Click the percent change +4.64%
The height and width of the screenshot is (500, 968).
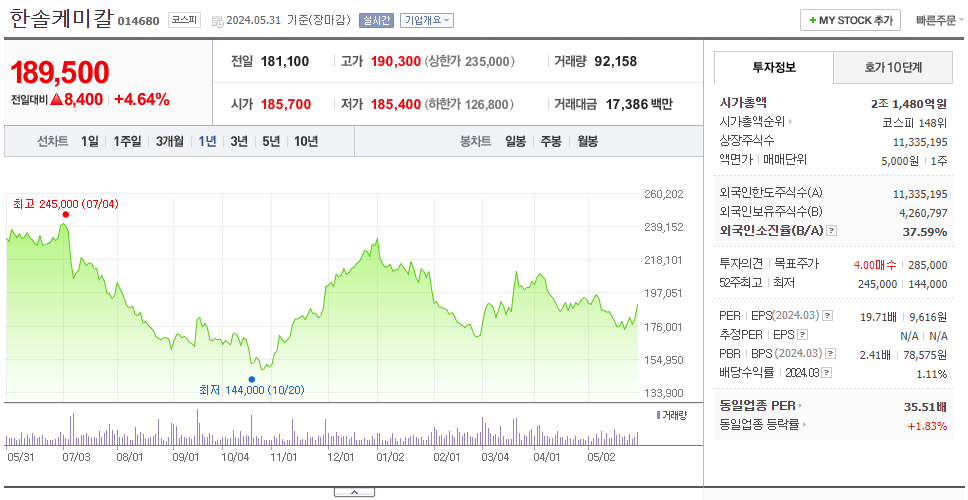tap(141, 99)
